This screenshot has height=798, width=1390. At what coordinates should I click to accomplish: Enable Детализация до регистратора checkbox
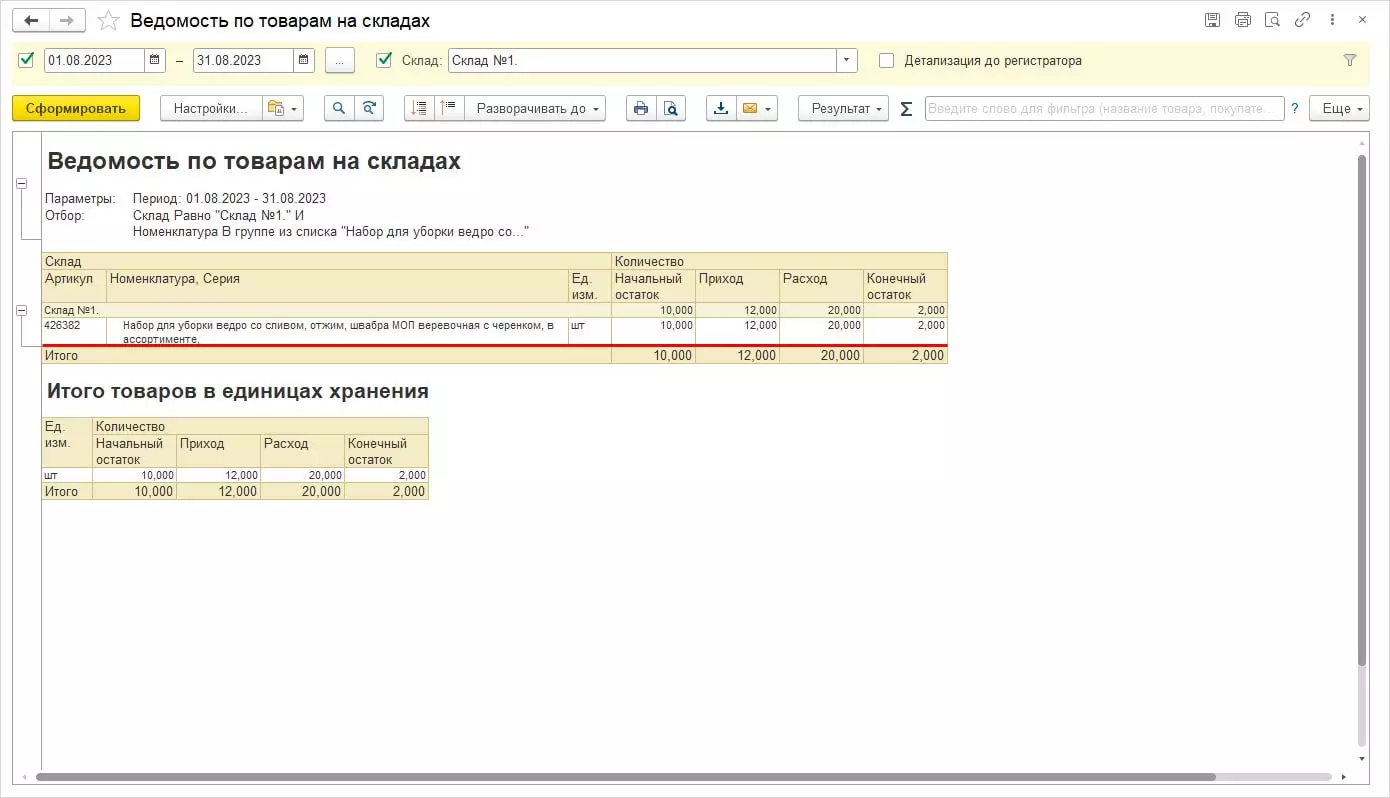(886, 60)
